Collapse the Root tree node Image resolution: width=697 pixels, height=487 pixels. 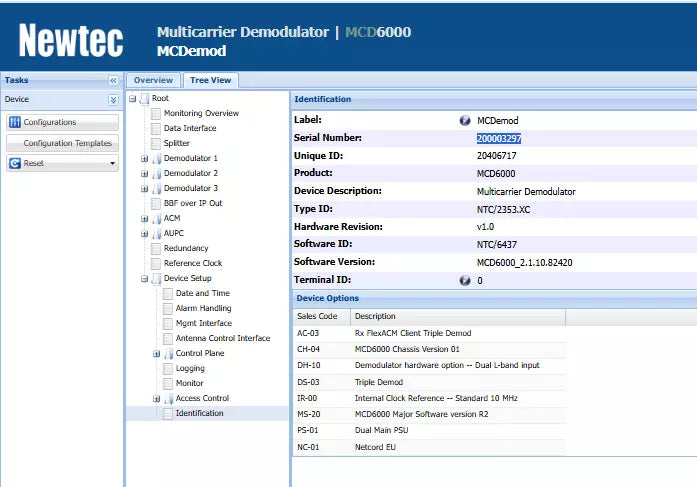click(x=132, y=99)
